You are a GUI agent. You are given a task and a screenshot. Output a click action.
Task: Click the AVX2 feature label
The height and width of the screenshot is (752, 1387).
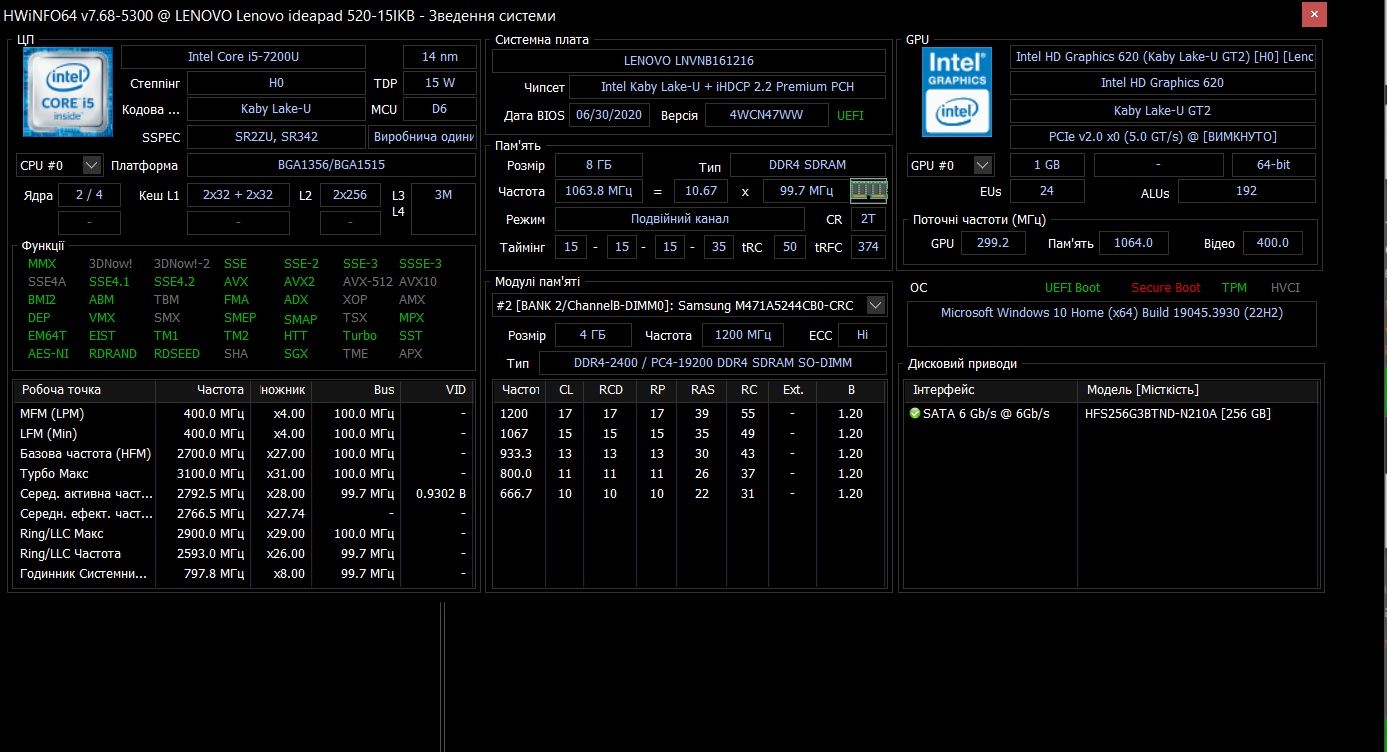(x=299, y=282)
